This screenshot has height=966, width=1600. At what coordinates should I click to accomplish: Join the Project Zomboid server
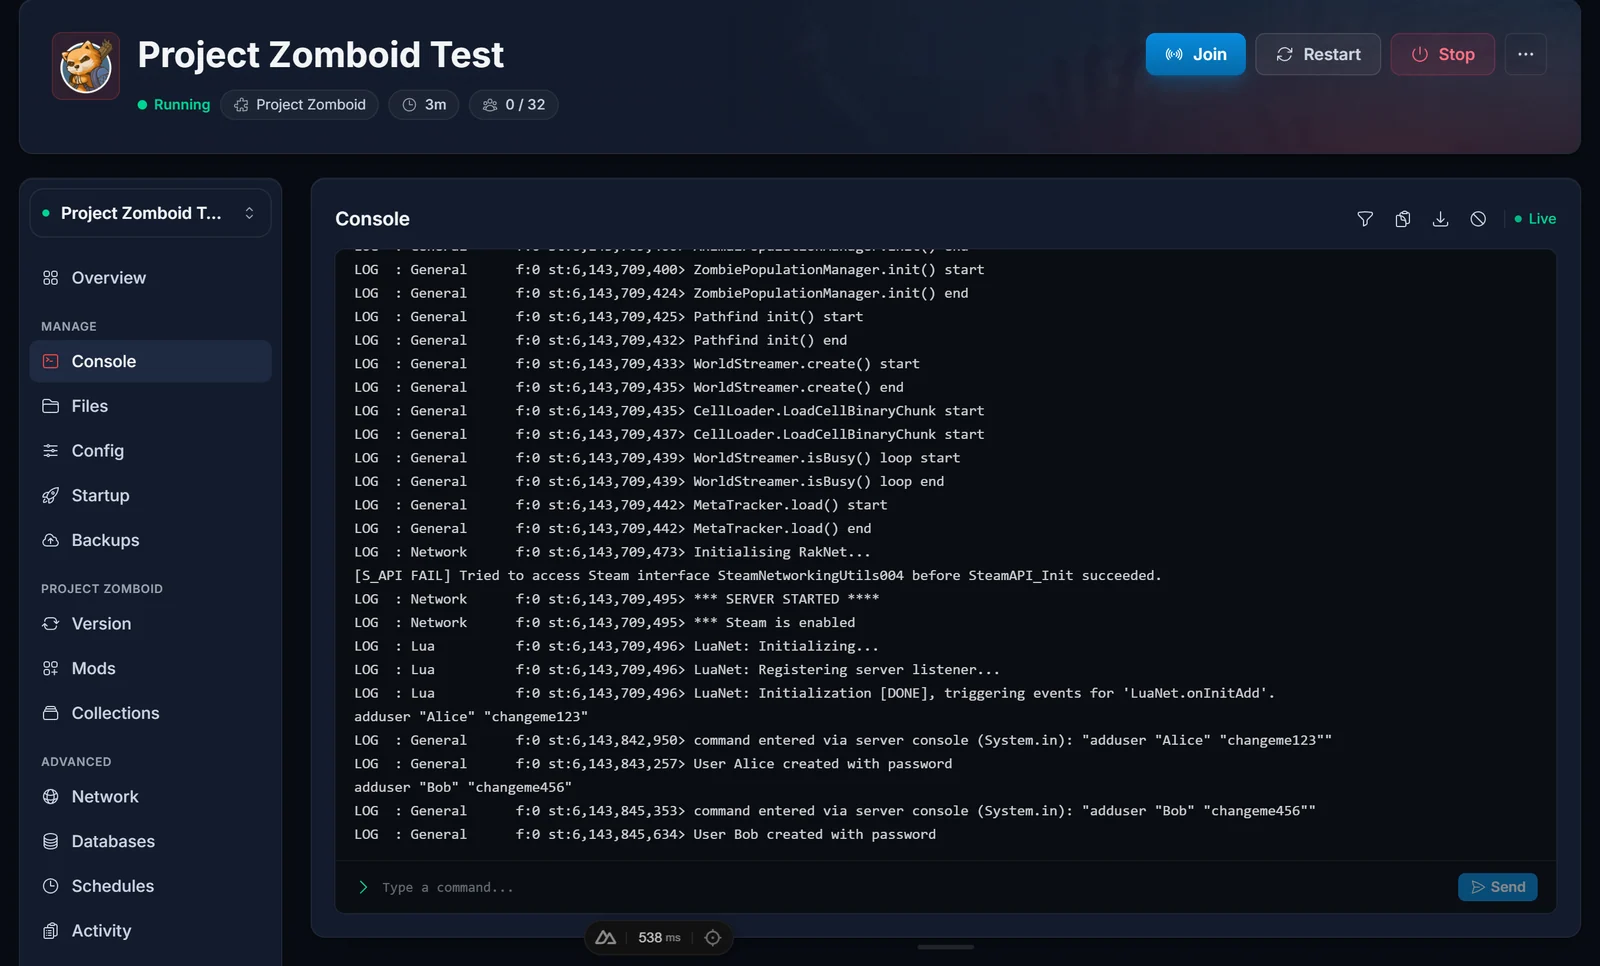[x=1195, y=54]
